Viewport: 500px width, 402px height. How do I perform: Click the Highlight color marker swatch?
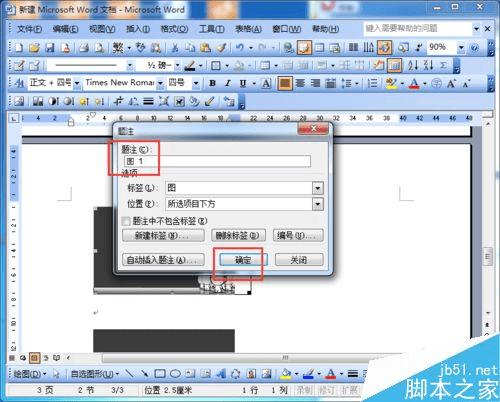(x=391, y=83)
